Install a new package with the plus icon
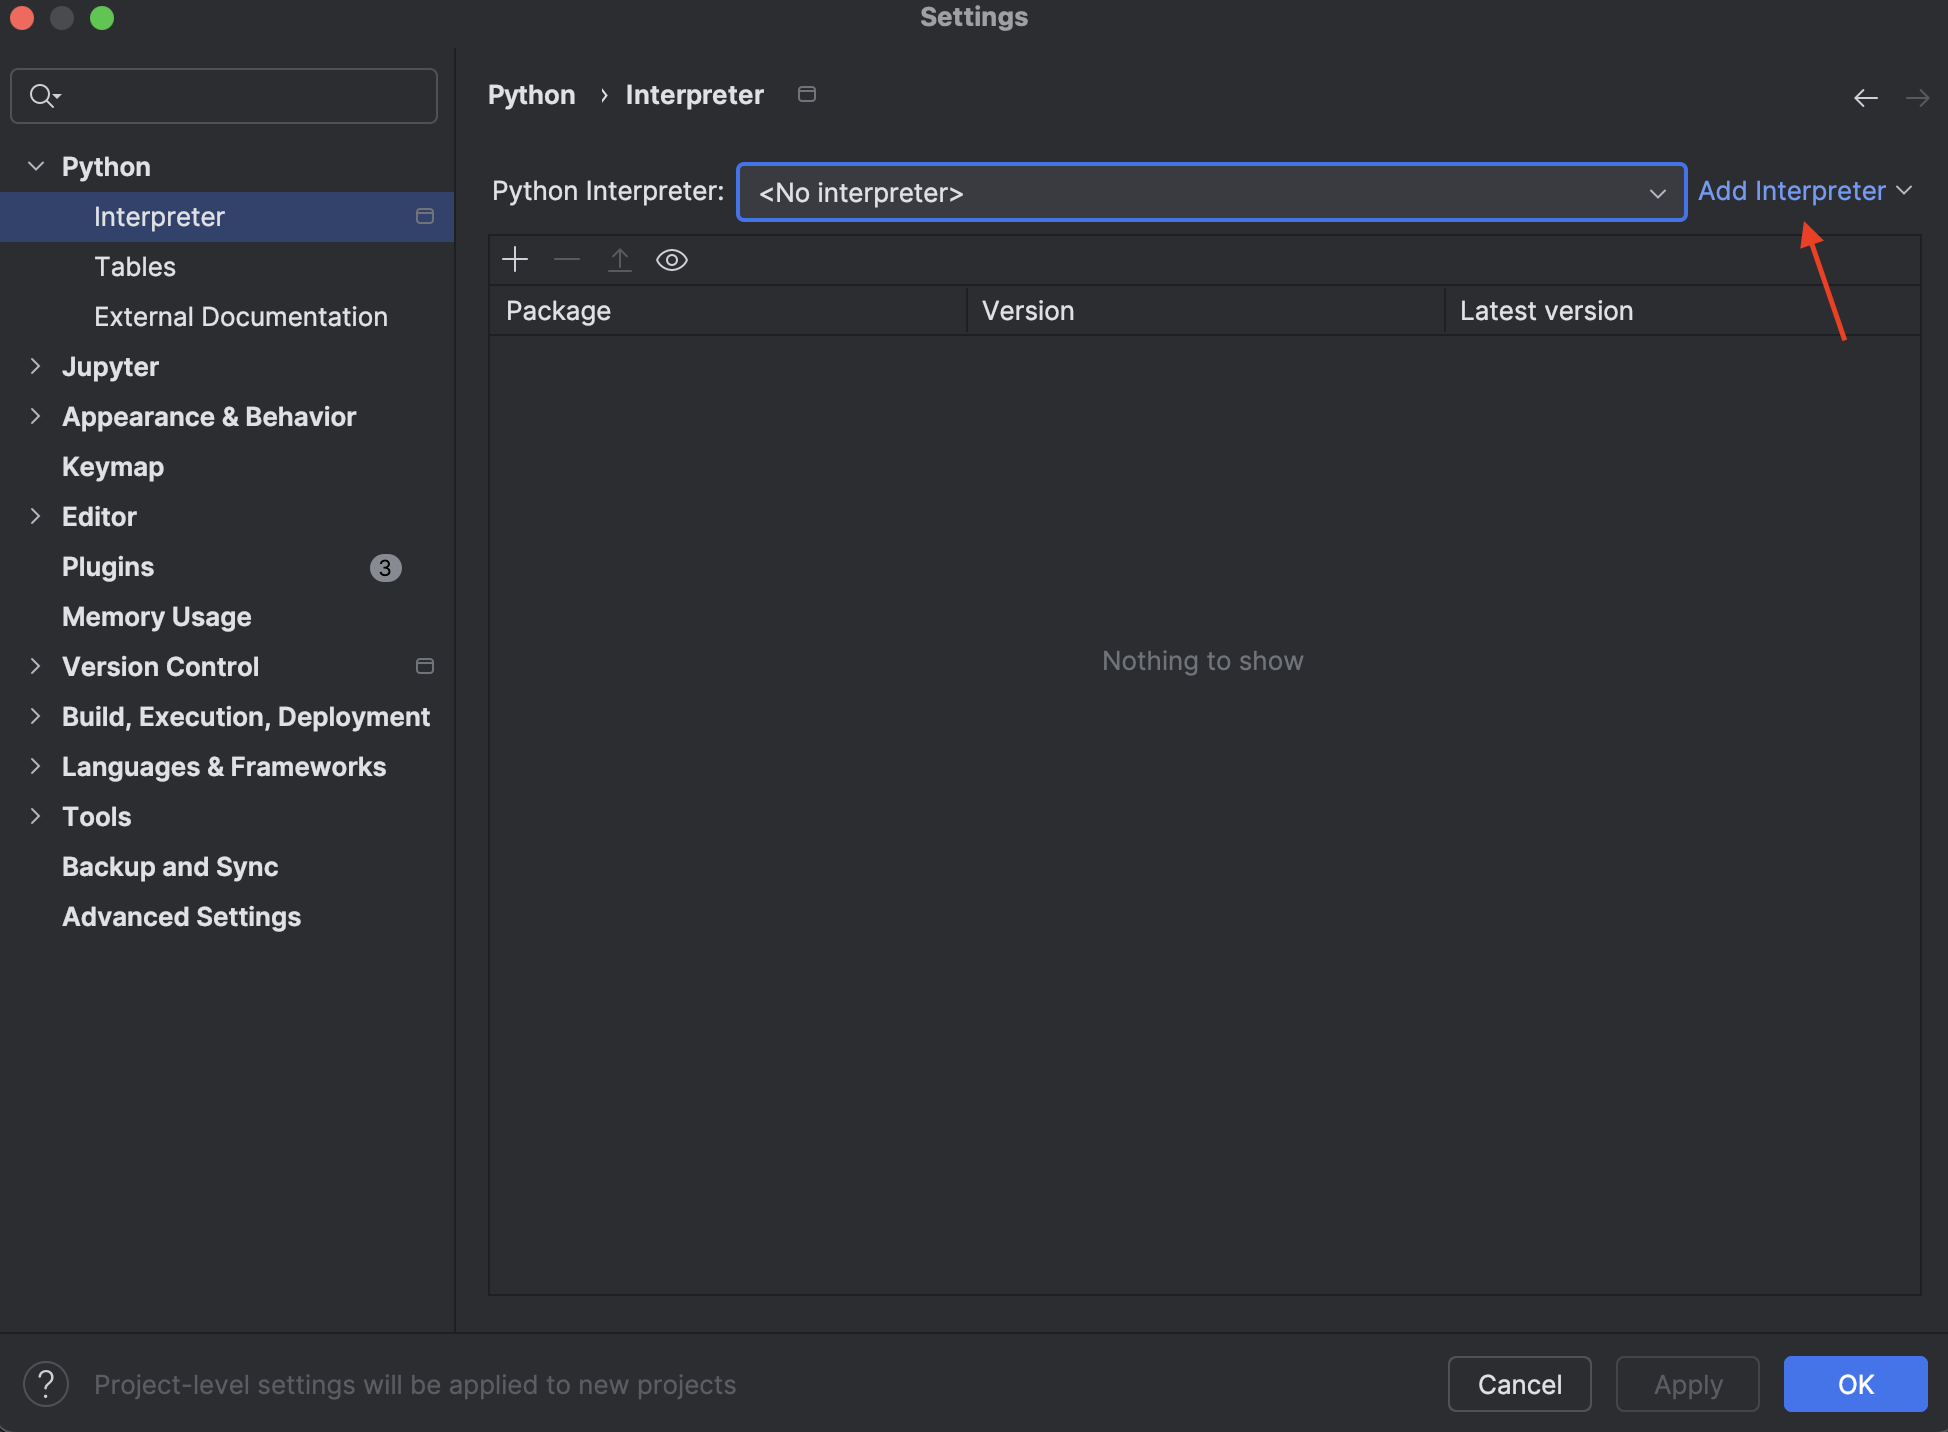This screenshot has height=1432, width=1948. pos(514,259)
